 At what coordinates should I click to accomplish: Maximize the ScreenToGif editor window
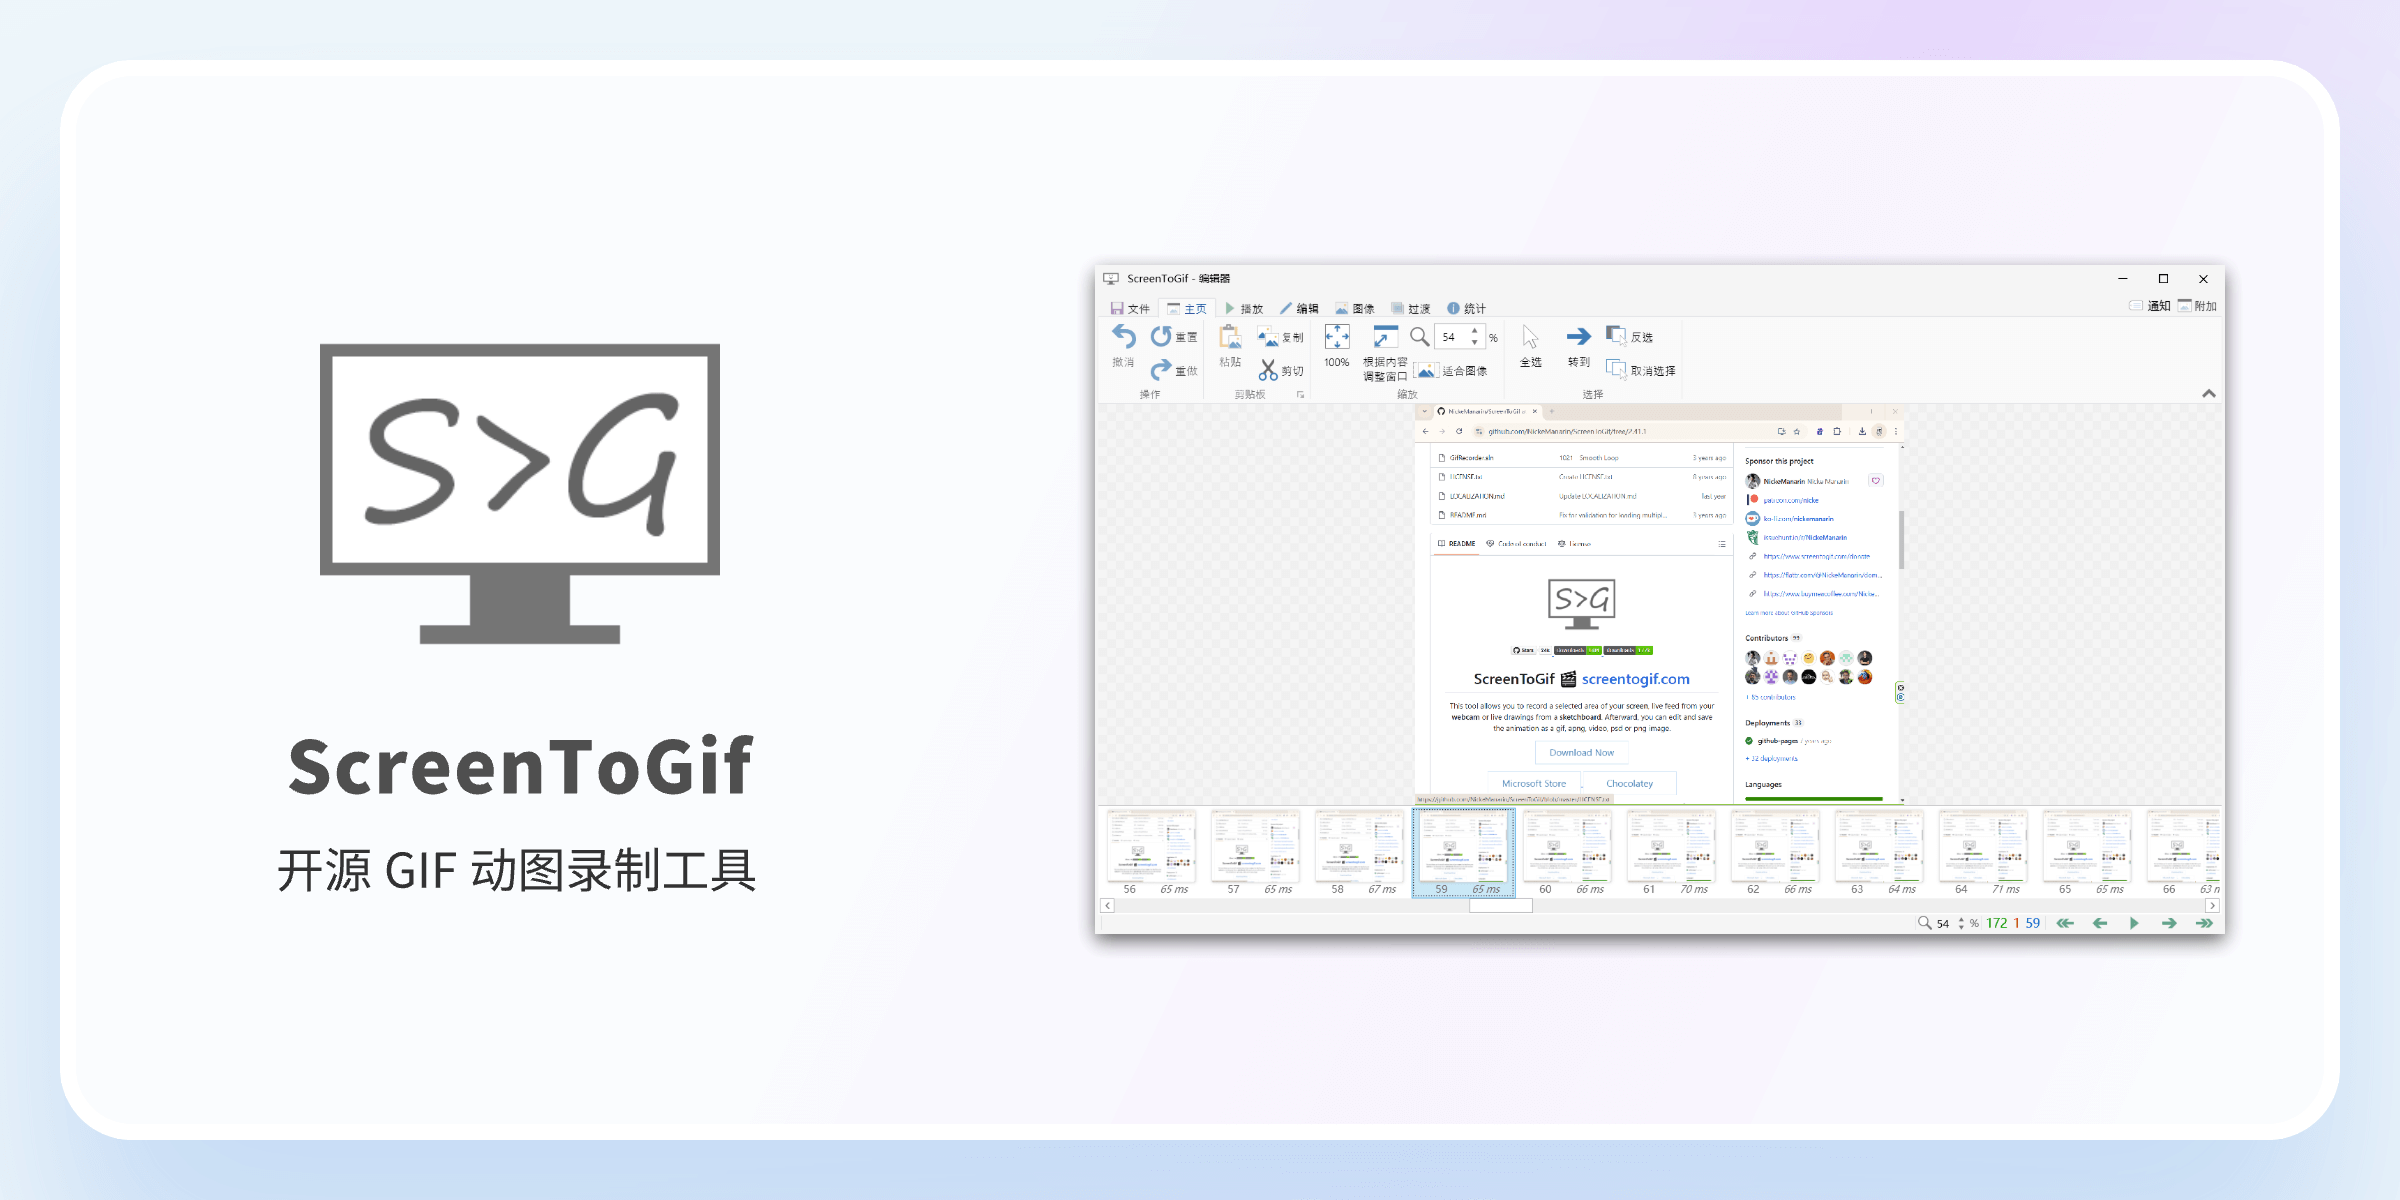pos(2163,279)
